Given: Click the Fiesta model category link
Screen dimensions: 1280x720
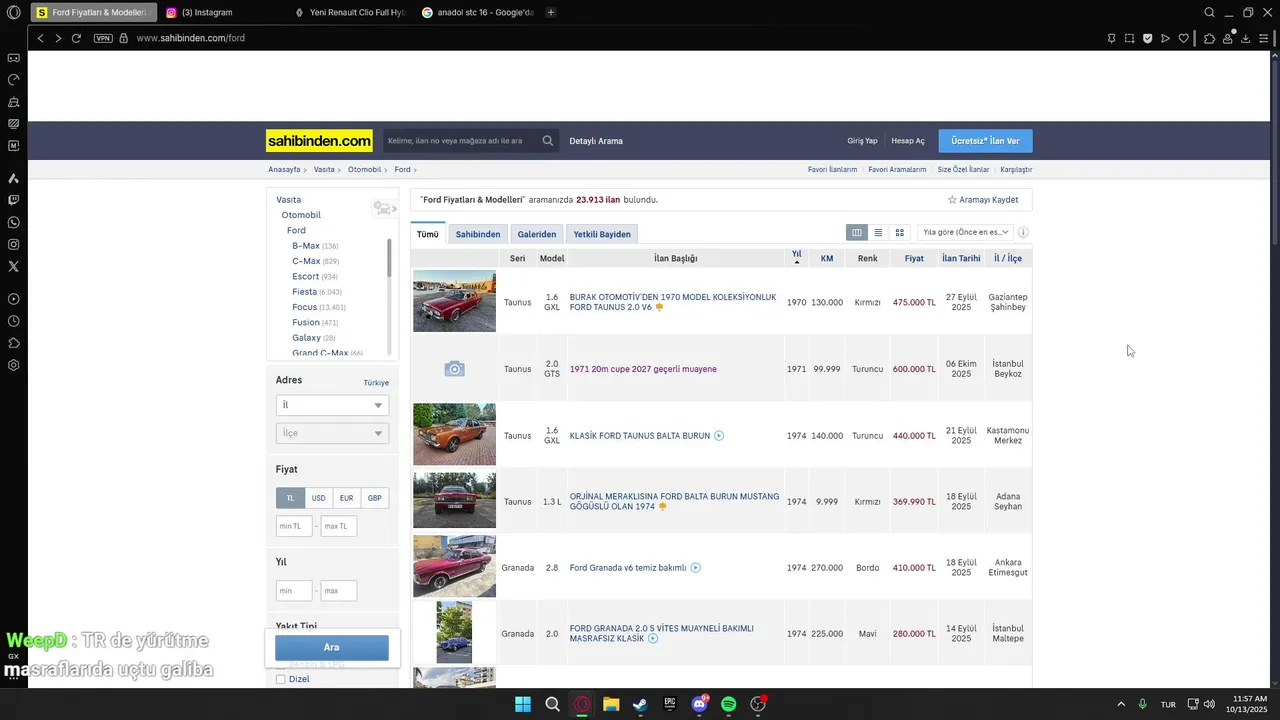Looking at the screenshot, I should (x=304, y=292).
